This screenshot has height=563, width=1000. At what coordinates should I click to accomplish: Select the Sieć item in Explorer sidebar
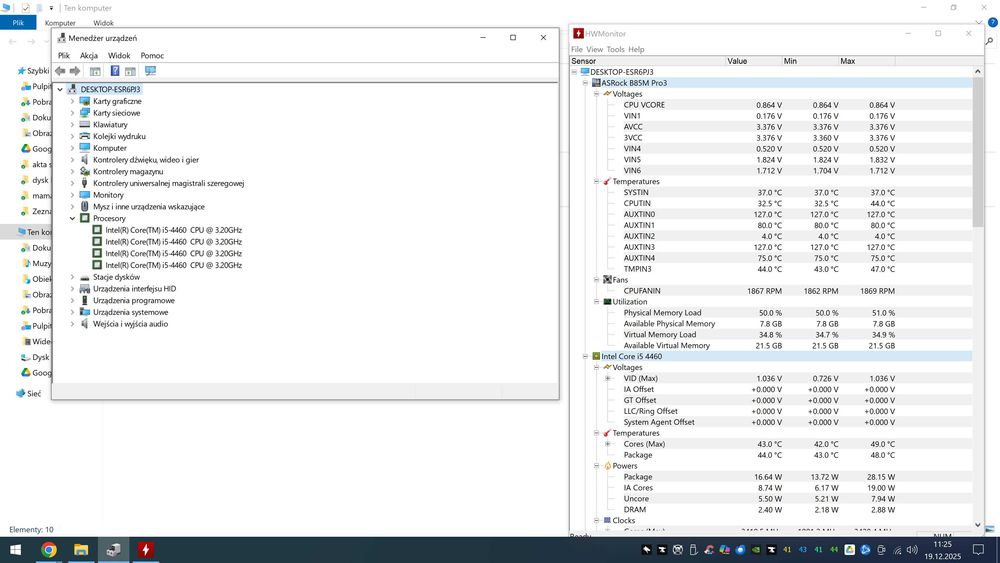tap(28, 393)
